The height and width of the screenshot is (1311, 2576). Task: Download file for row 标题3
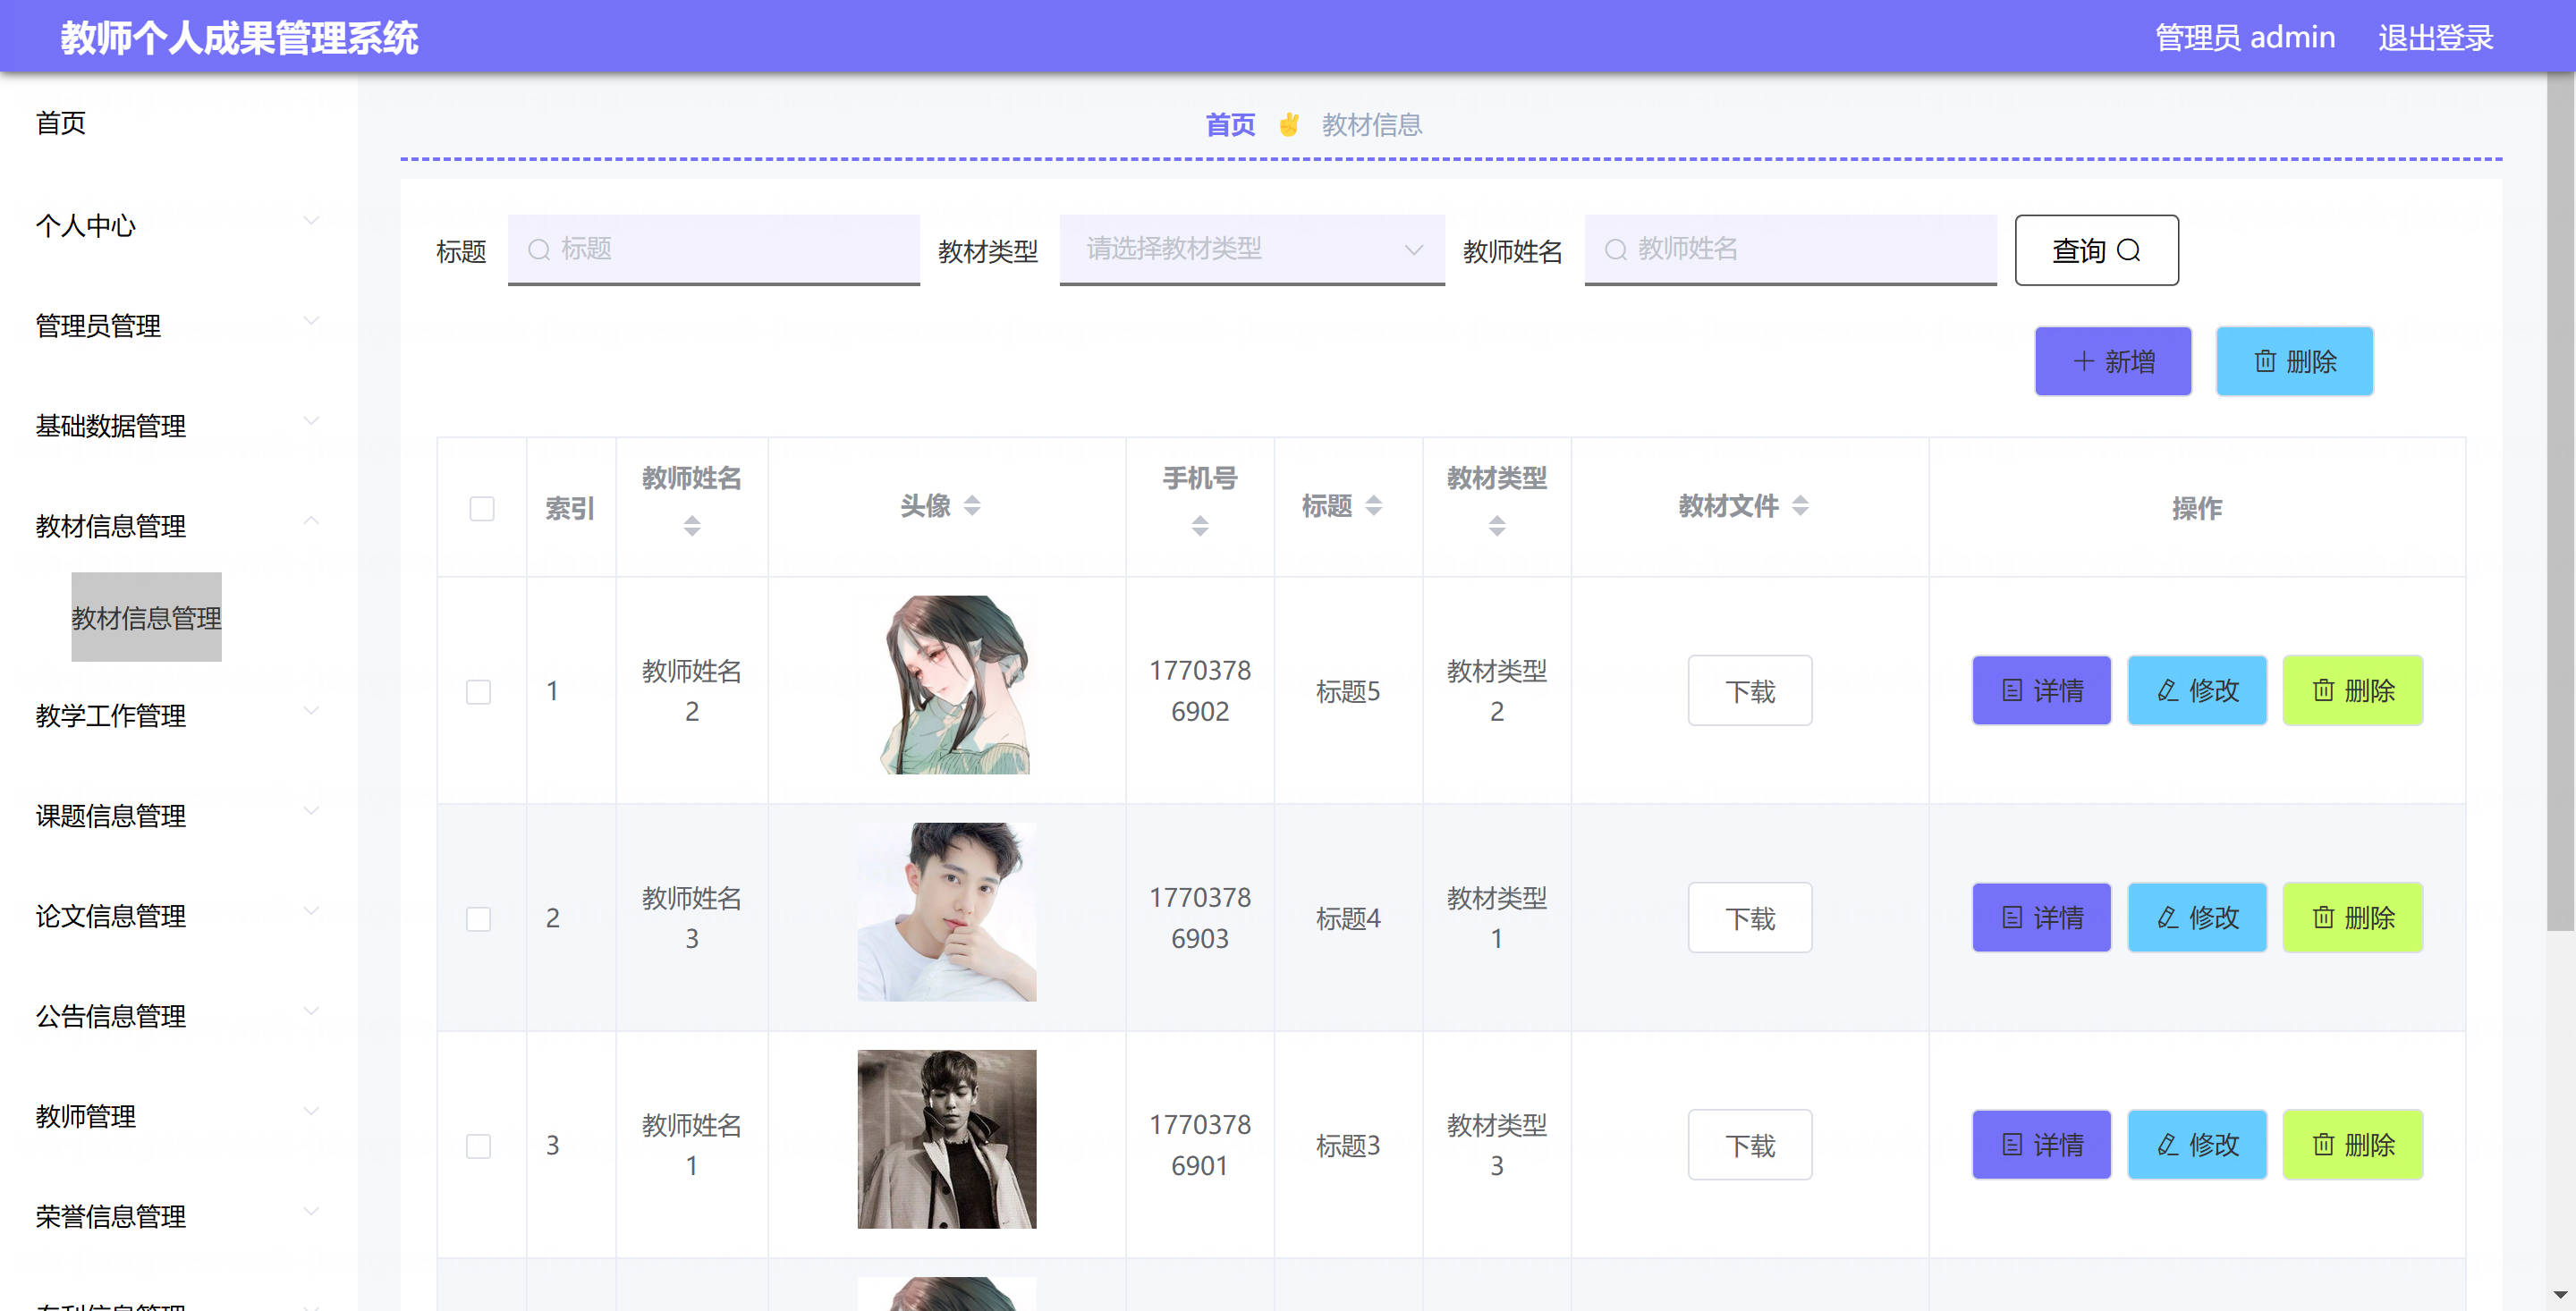pyautogui.click(x=1750, y=1144)
